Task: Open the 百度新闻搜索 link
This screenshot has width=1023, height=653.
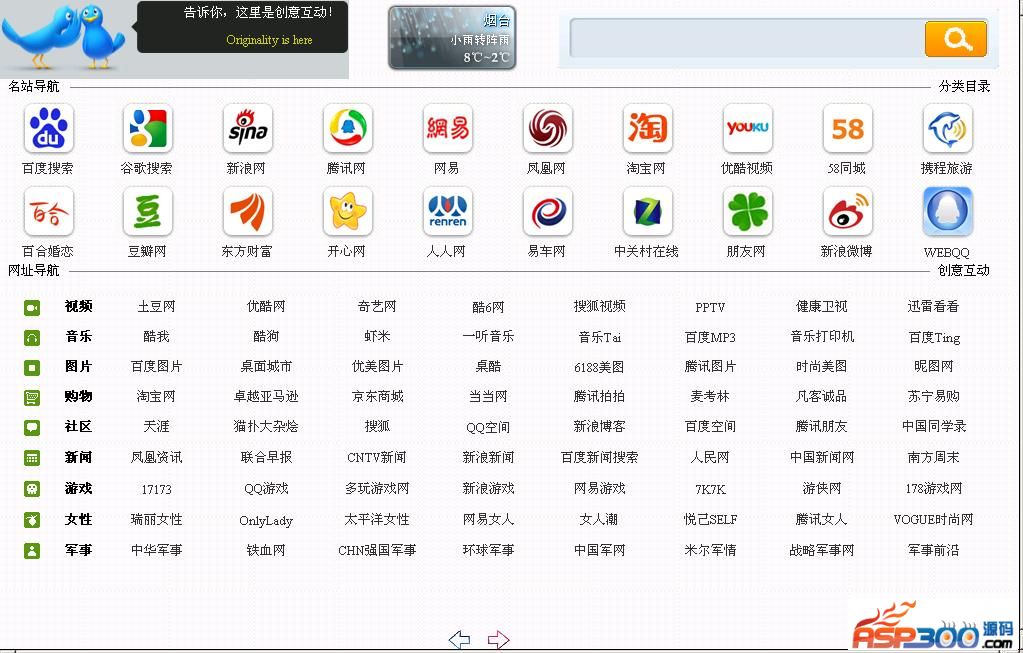Action: tap(600, 457)
